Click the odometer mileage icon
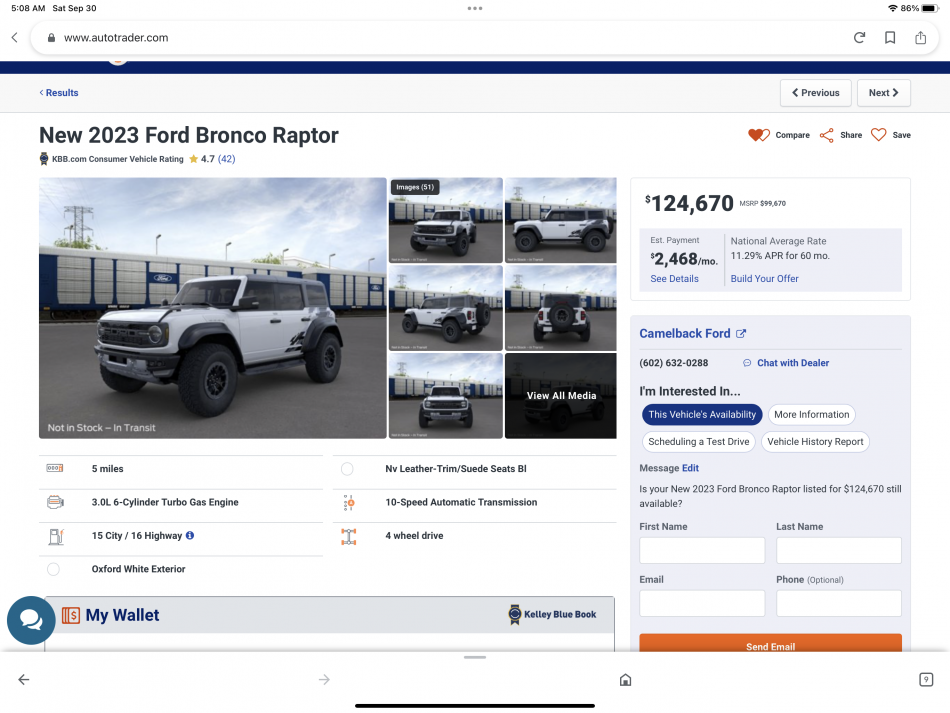Image resolution: width=950 pixels, height=713 pixels. pyautogui.click(x=55, y=468)
